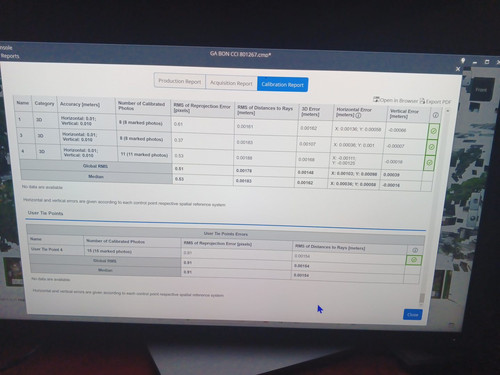Click the Export PDF link
The width and height of the screenshot is (500, 375).
pyautogui.click(x=438, y=102)
